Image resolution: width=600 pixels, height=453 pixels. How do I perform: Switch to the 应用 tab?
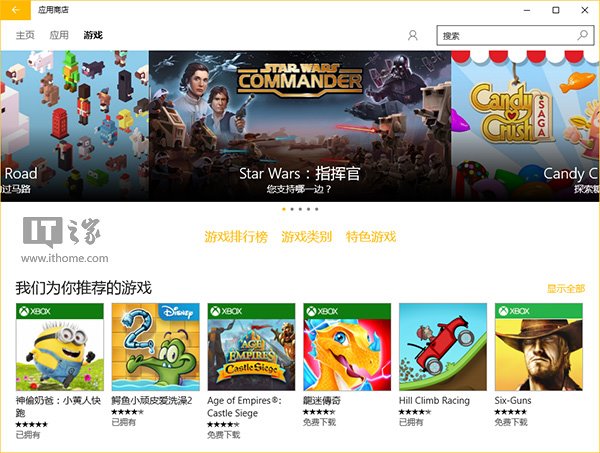point(59,35)
